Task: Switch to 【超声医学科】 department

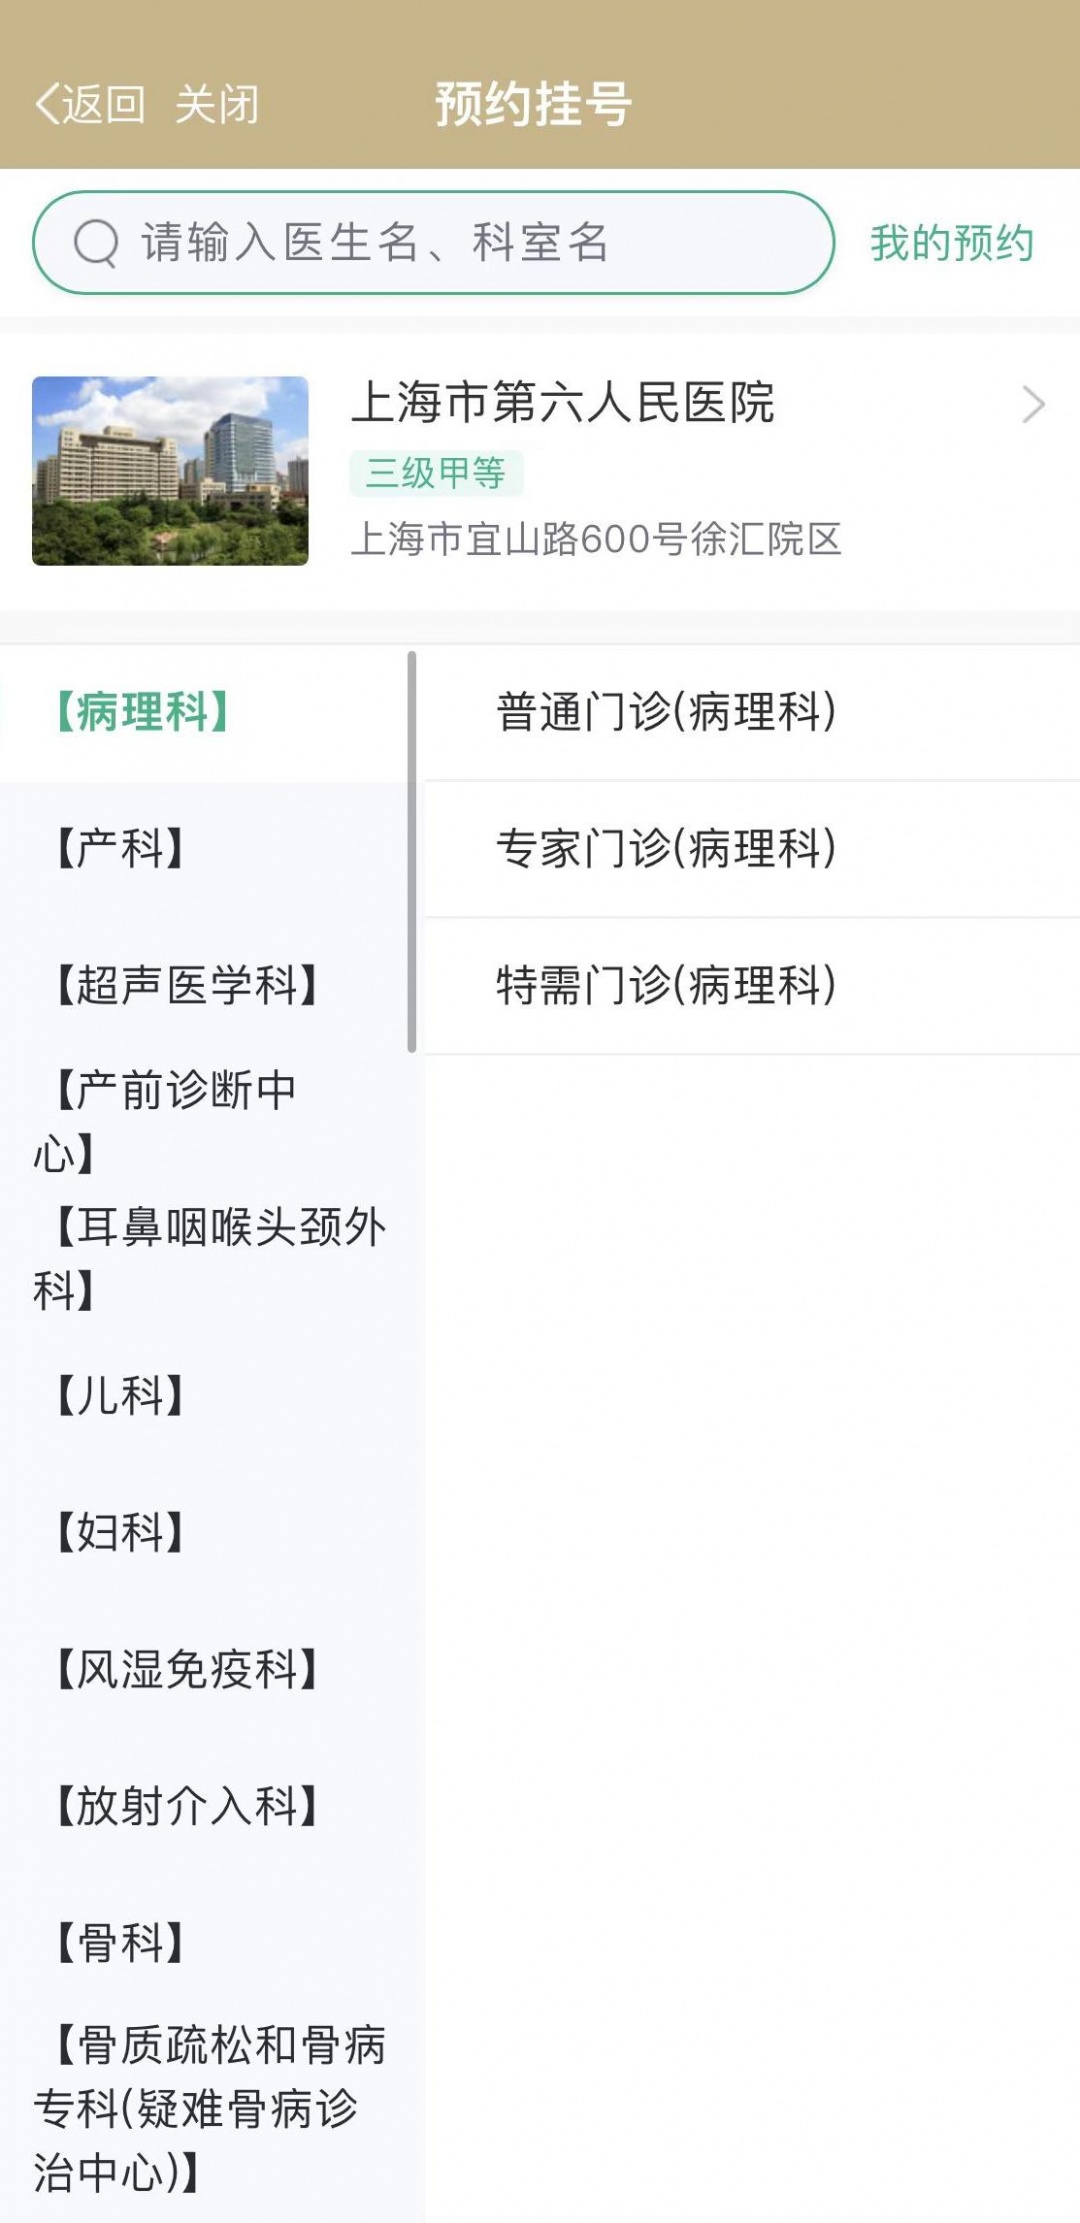Action: (x=187, y=985)
